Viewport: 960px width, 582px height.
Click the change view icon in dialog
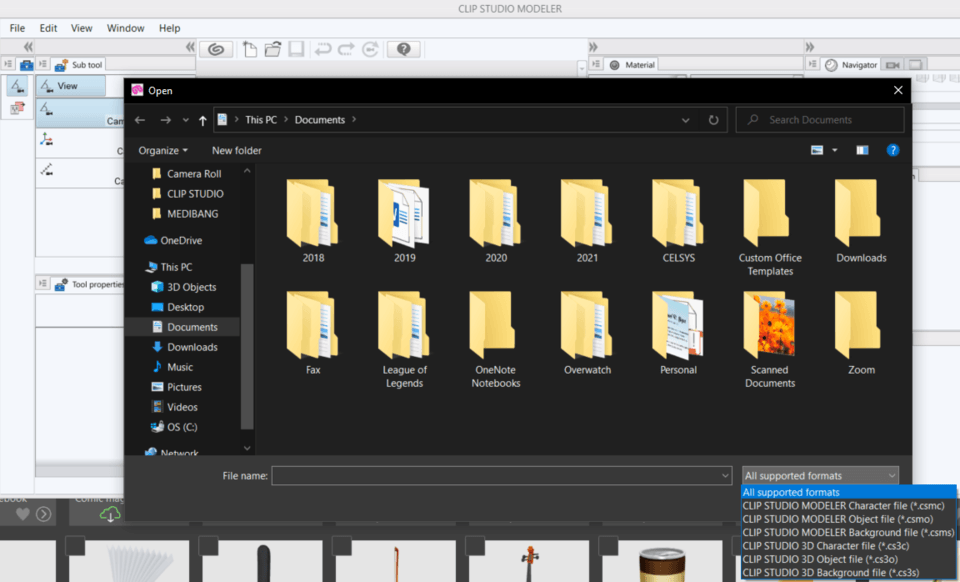tap(817, 150)
